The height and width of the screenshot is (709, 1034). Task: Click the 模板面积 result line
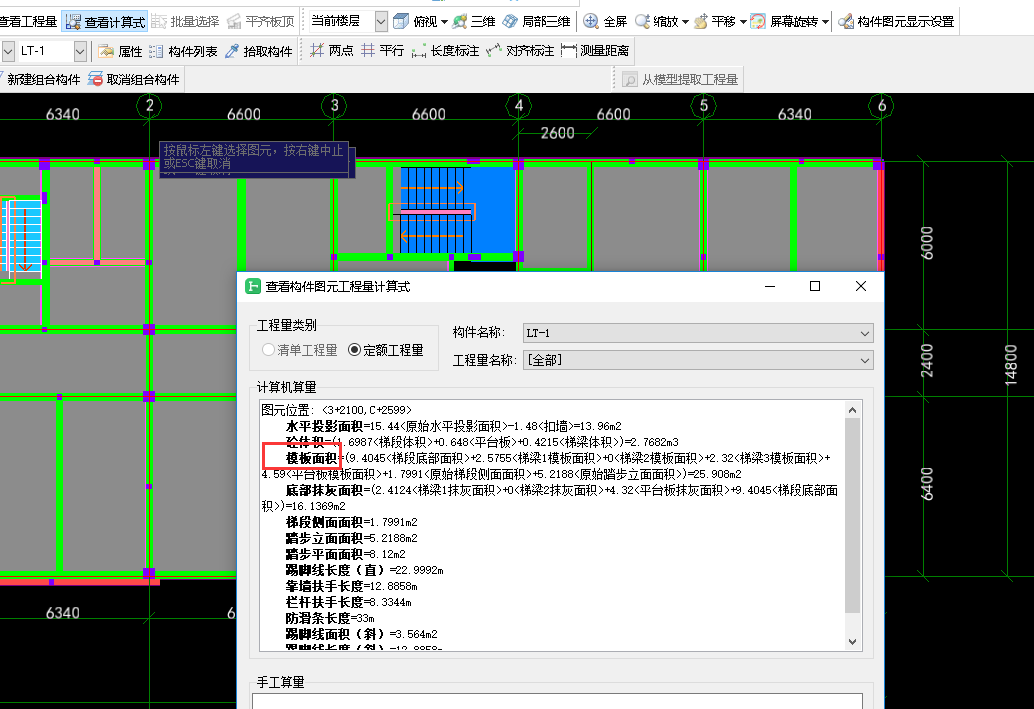coord(546,466)
